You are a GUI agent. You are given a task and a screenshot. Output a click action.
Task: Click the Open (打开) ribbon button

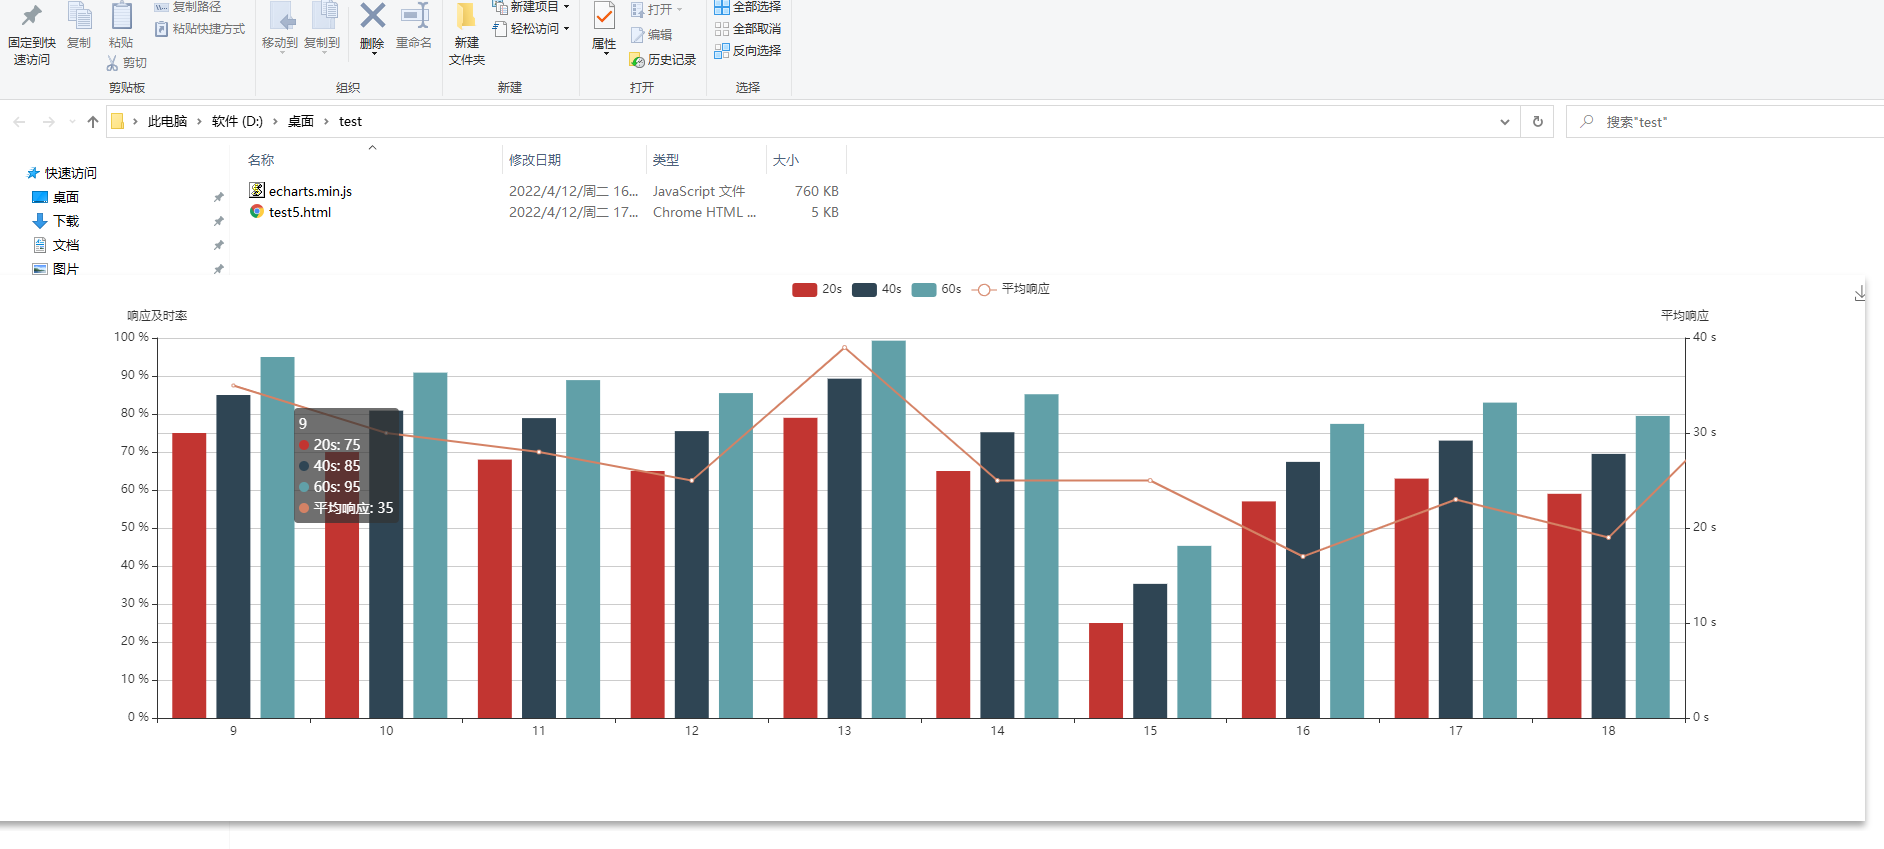(x=657, y=9)
